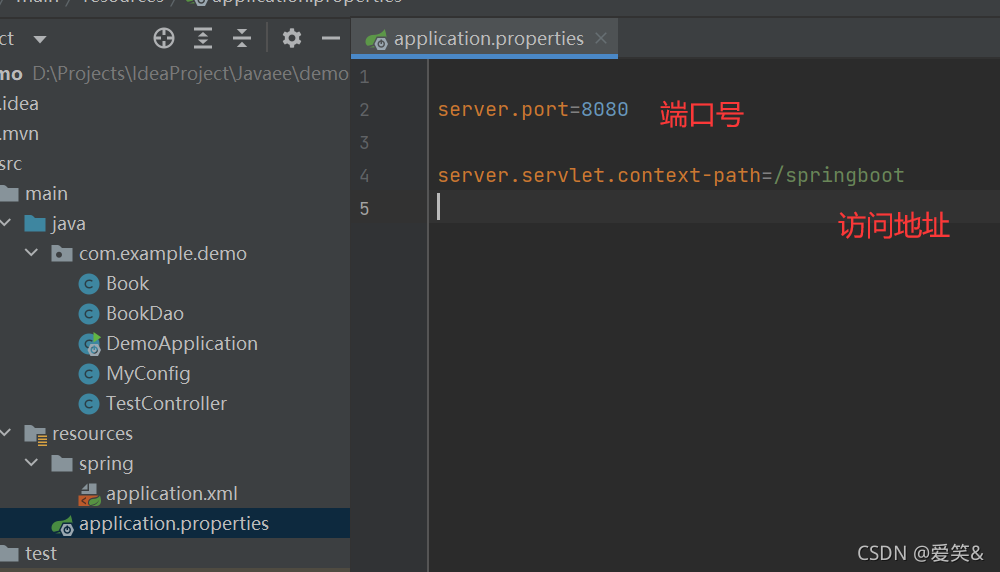Click the Collapse All toolbar icon

tap(242, 39)
